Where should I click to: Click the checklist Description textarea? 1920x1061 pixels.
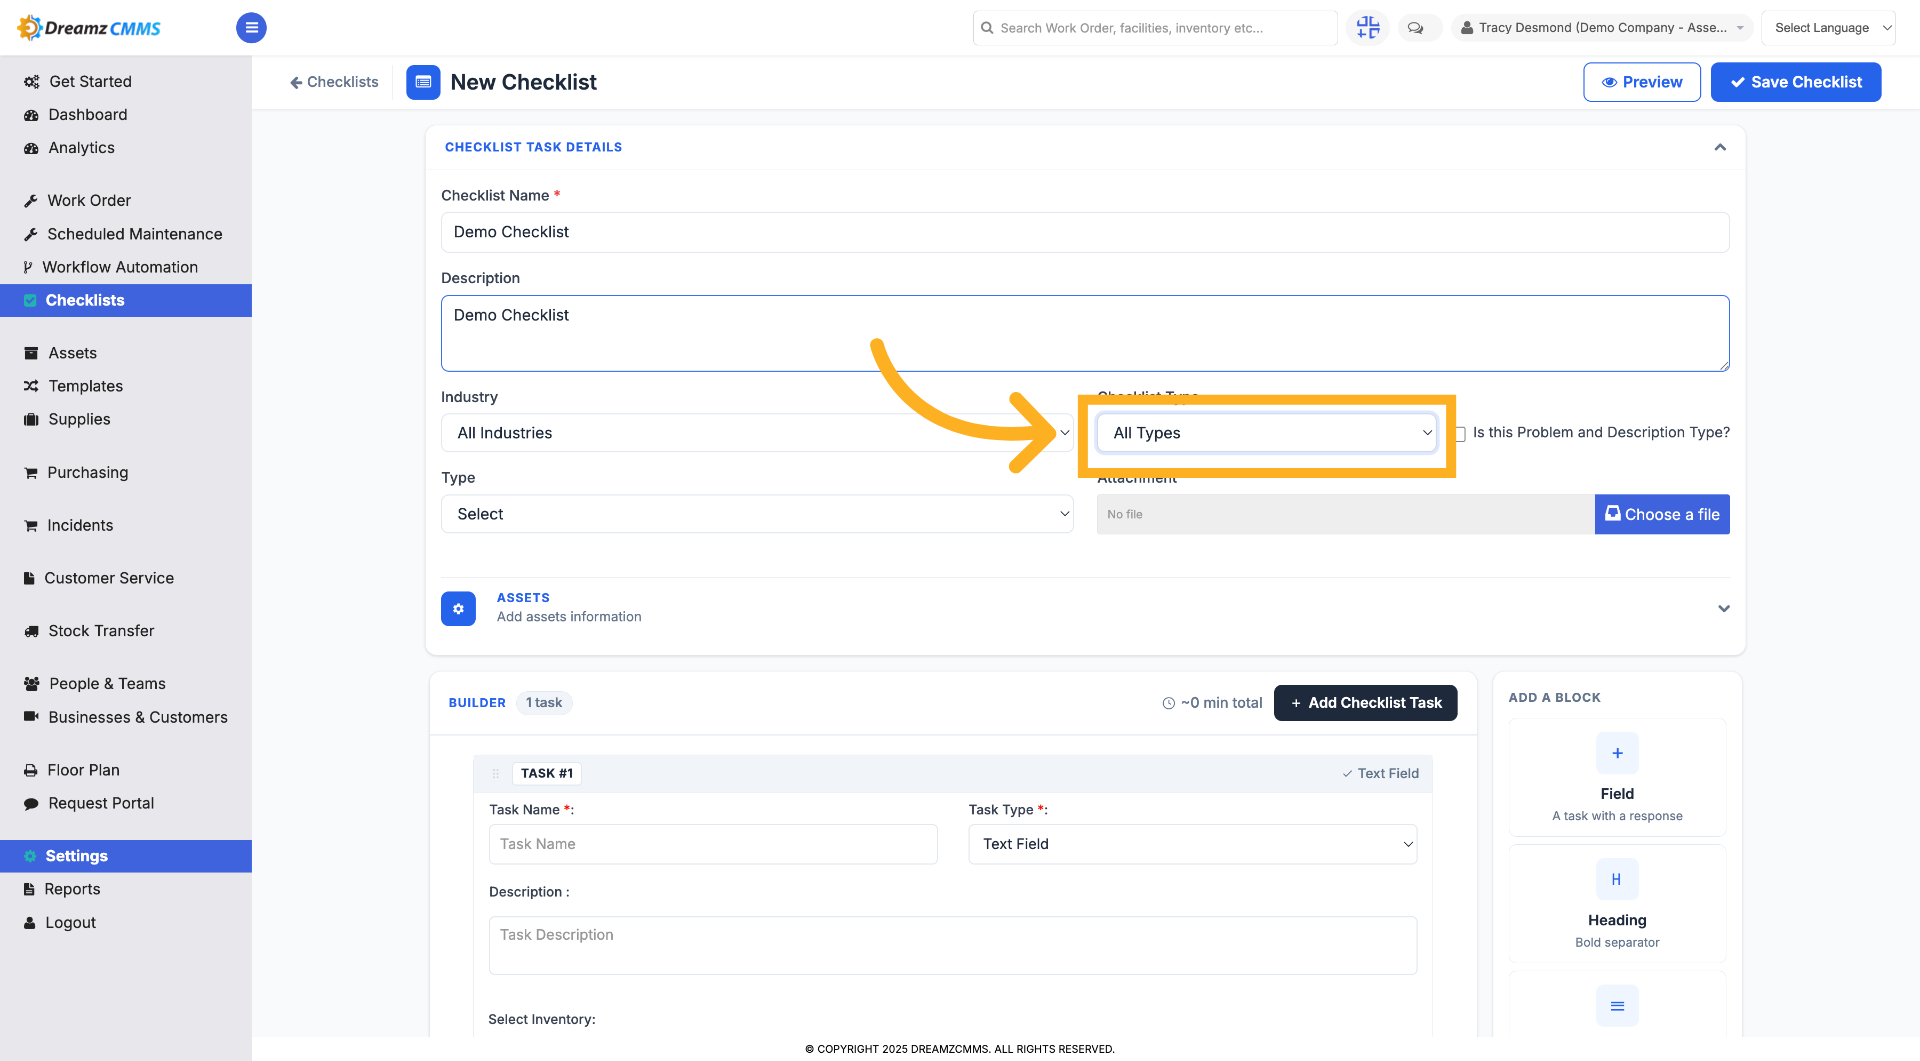click(1085, 333)
